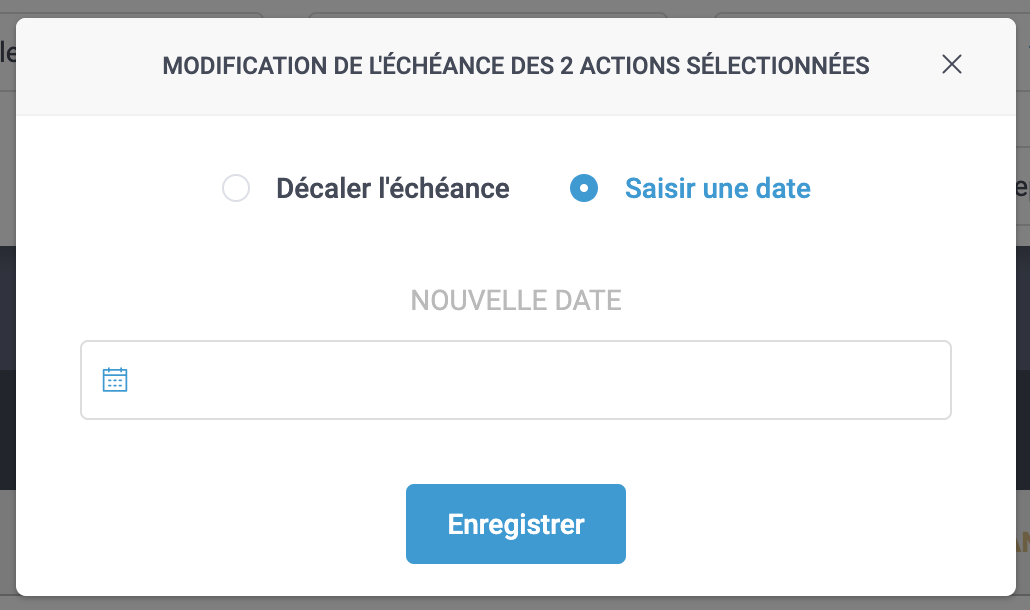Choose the Saisir une date option
The width and height of the screenshot is (1030, 610).
click(583, 188)
